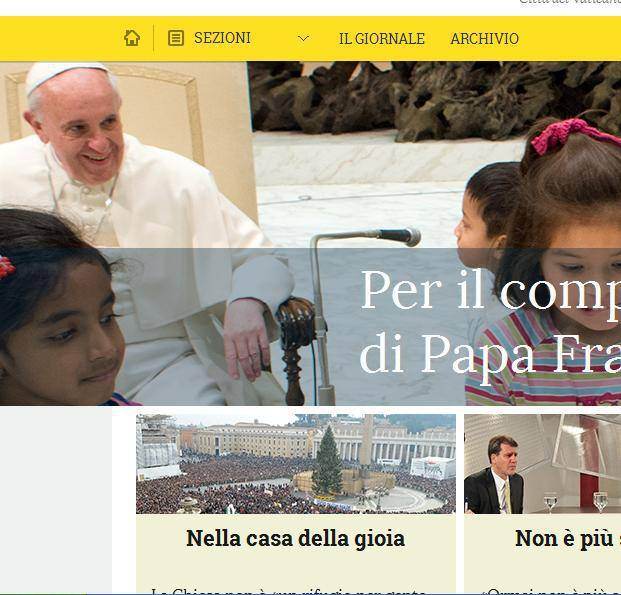Open the 'Per il comp… di Papa' headline

tap(490, 322)
